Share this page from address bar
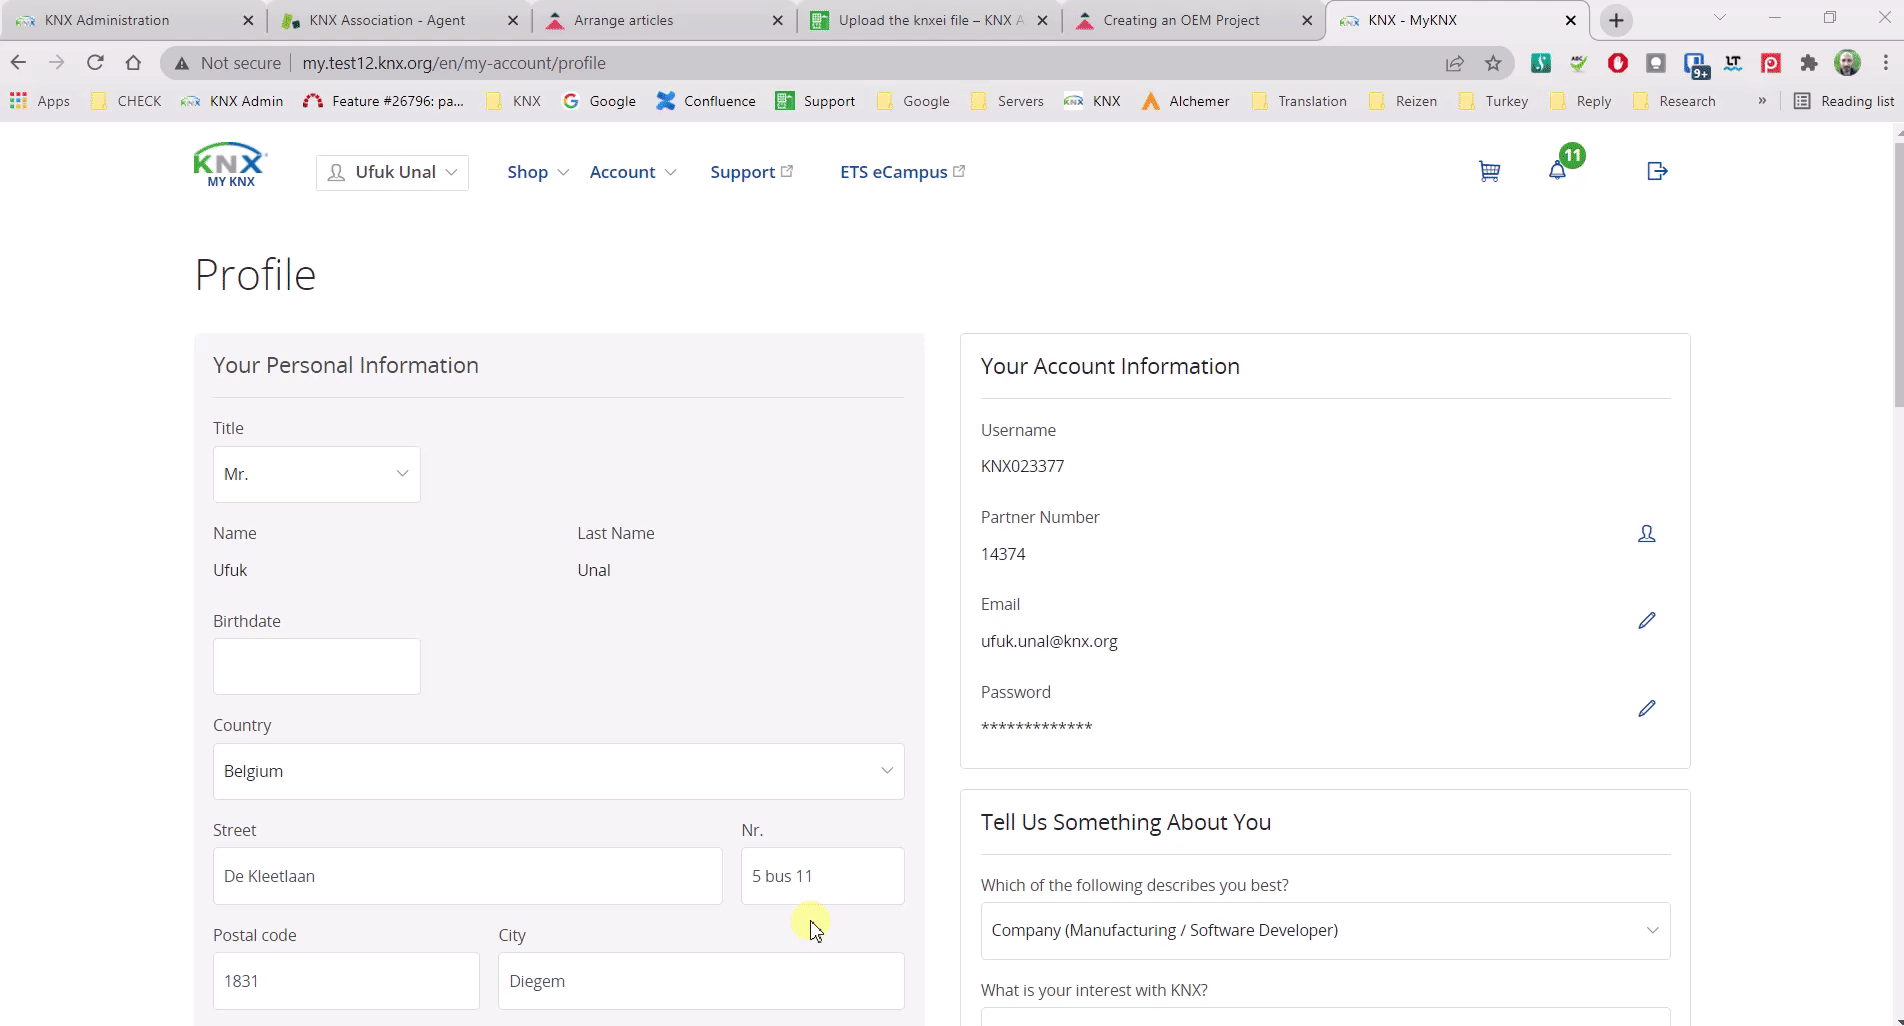The height and width of the screenshot is (1026, 1904). tap(1455, 63)
